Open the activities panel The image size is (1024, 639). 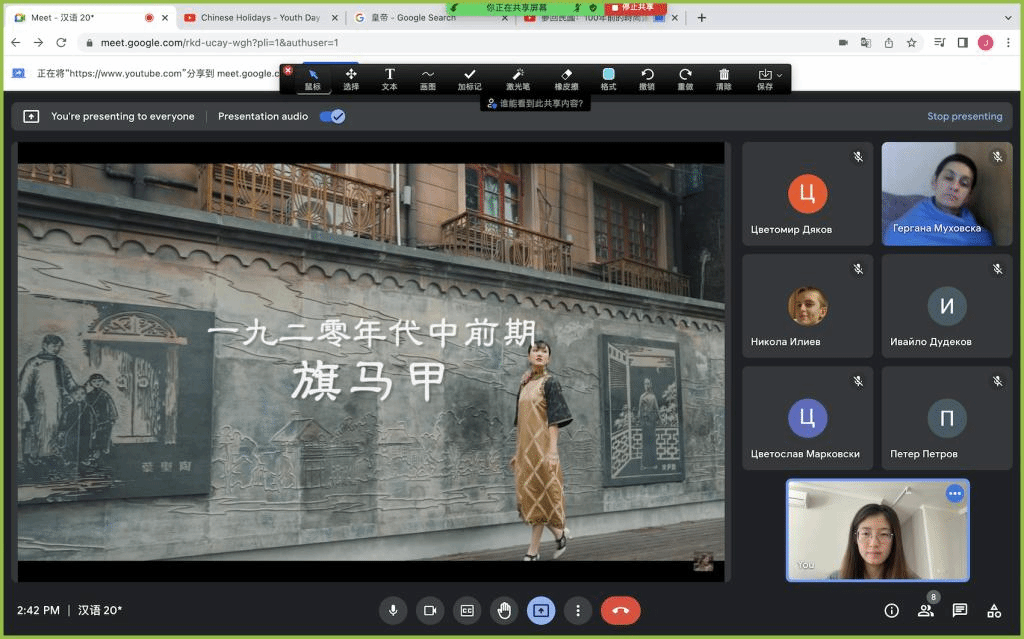[x=994, y=610]
